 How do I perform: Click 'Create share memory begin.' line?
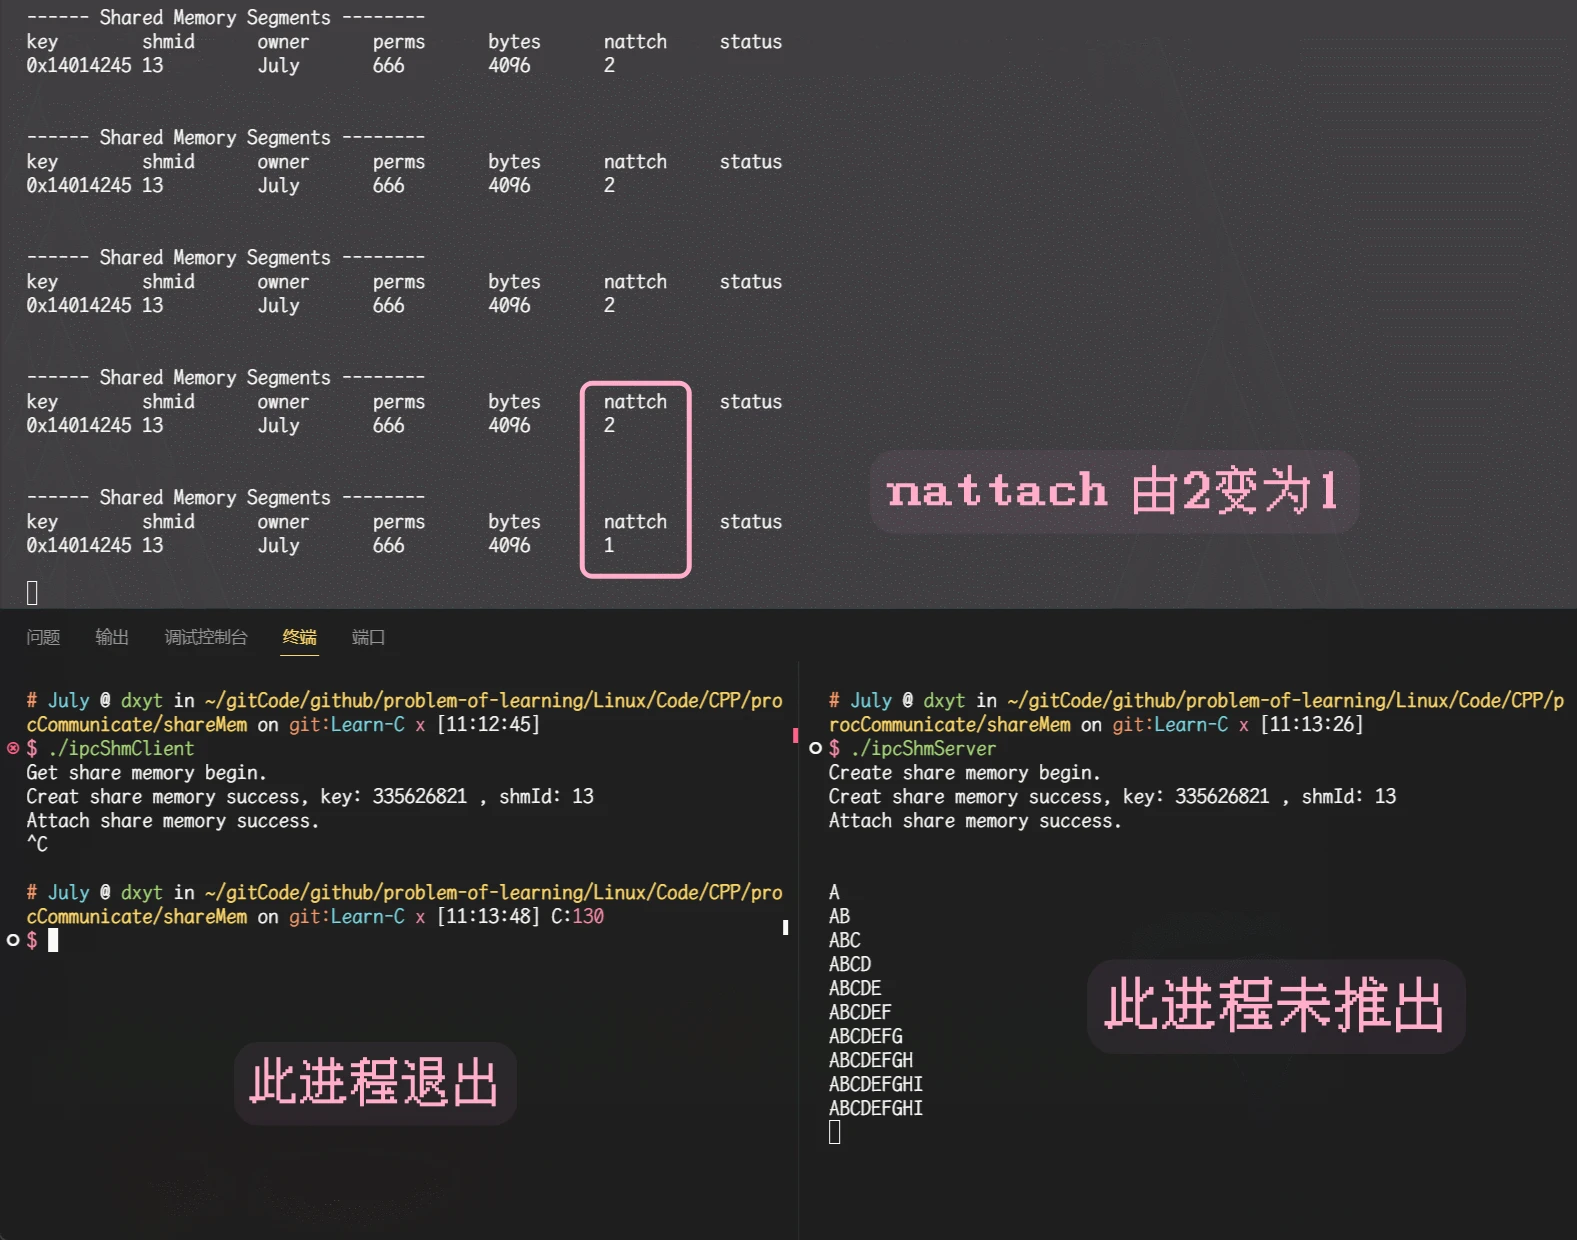point(965,772)
